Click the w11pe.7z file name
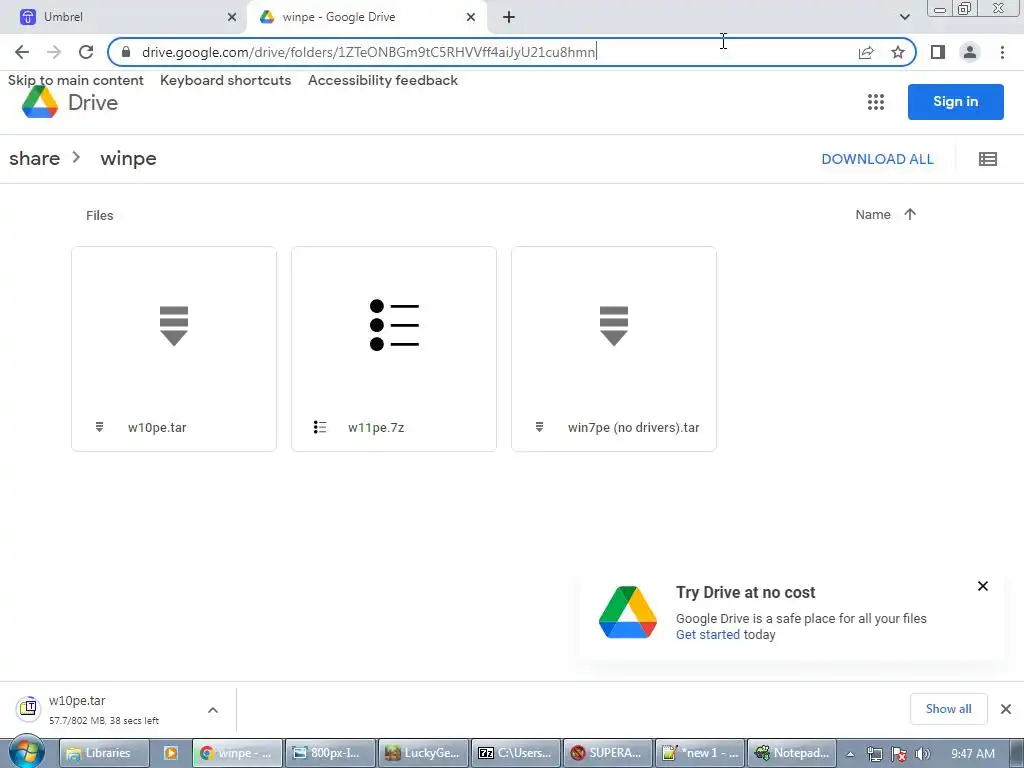The image size is (1024, 768). 376,428
